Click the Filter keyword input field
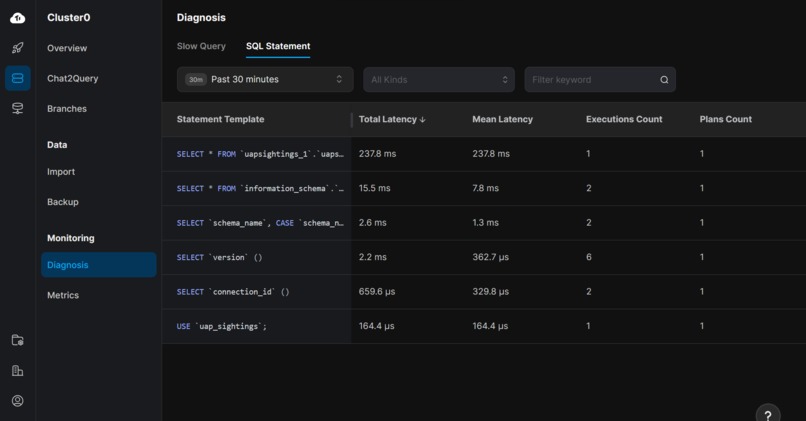This screenshot has width=806, height=421. [x=590, y=80]
